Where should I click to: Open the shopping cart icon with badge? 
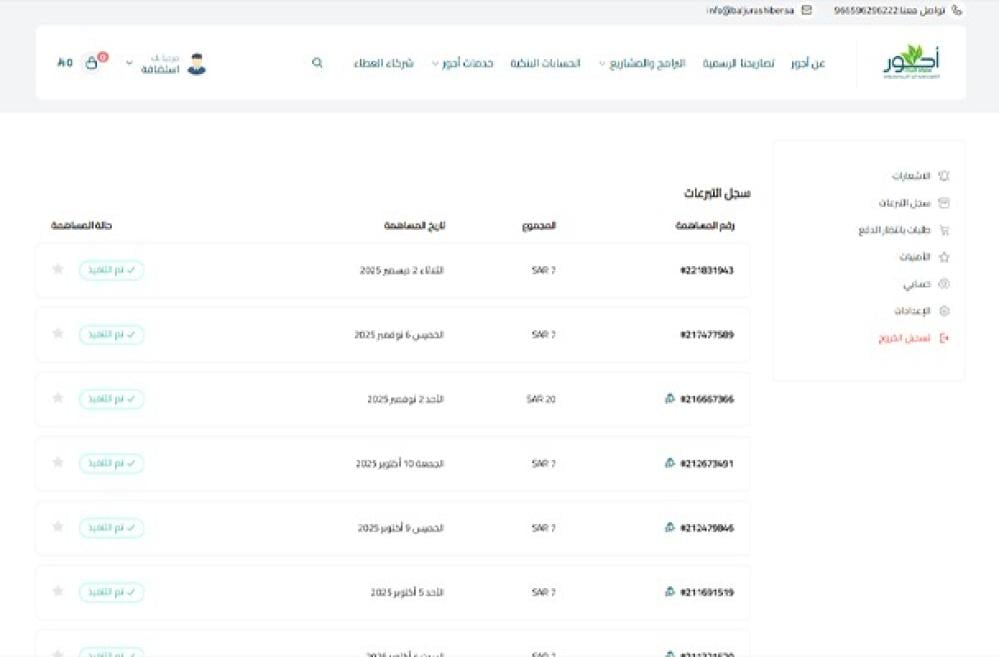(93, 63)
